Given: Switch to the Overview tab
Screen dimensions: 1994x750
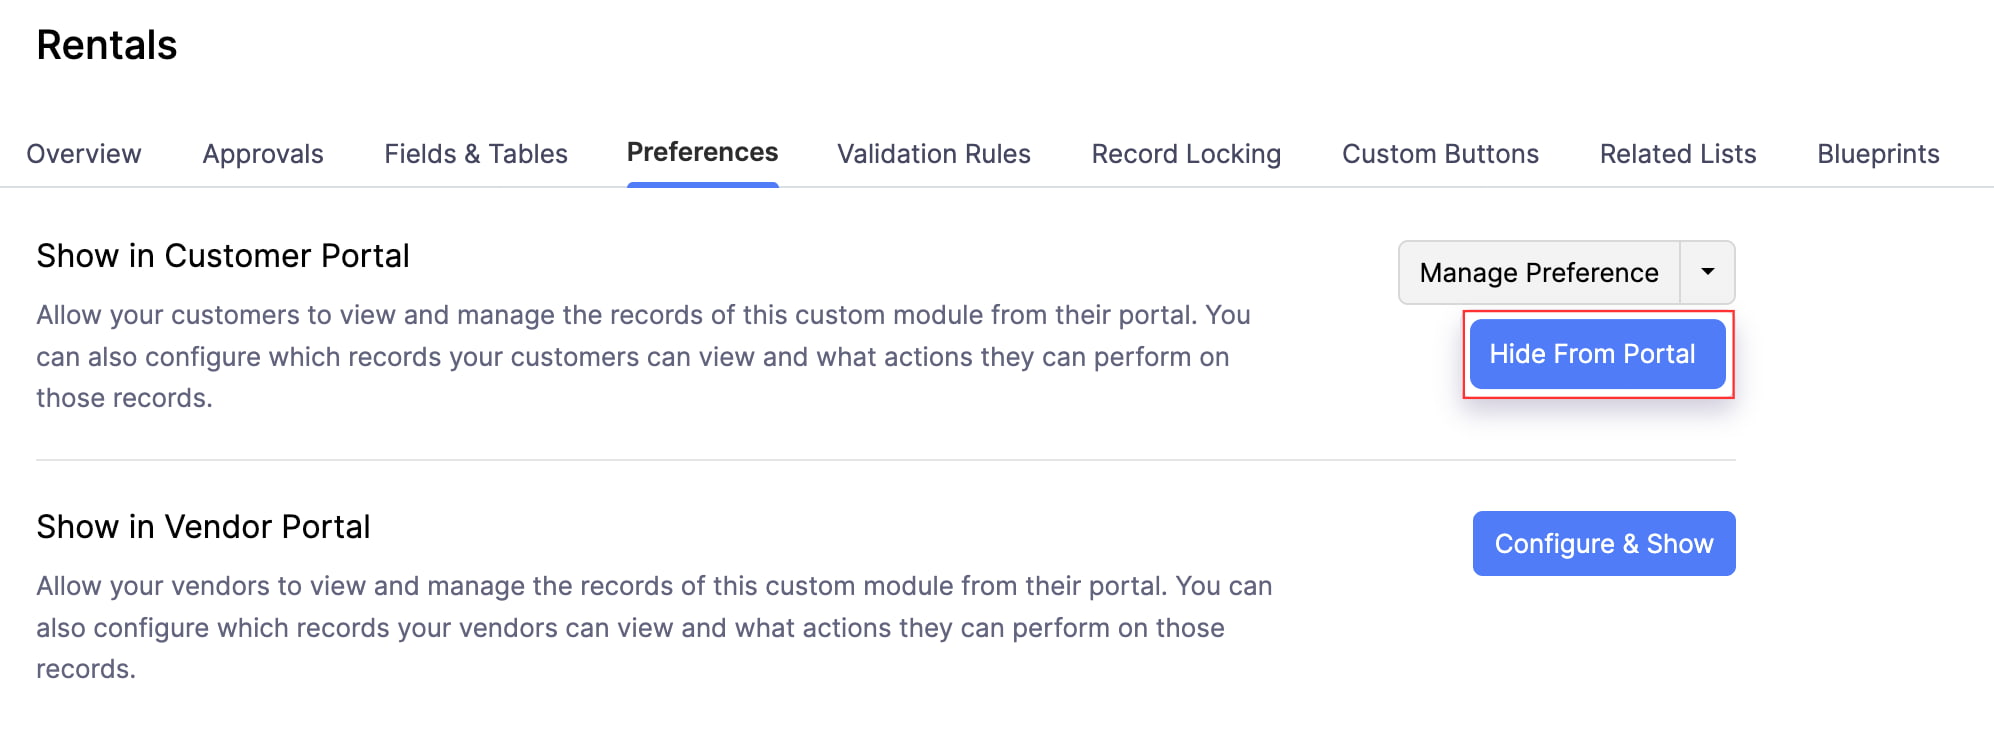Looking at the screenshot, I should coord(83,153).
